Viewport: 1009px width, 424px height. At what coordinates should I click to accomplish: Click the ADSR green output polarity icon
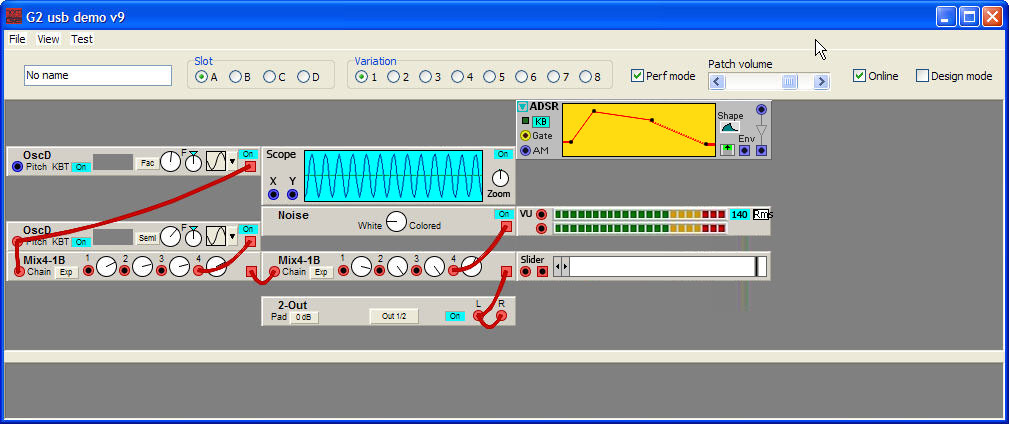point(727,150)
